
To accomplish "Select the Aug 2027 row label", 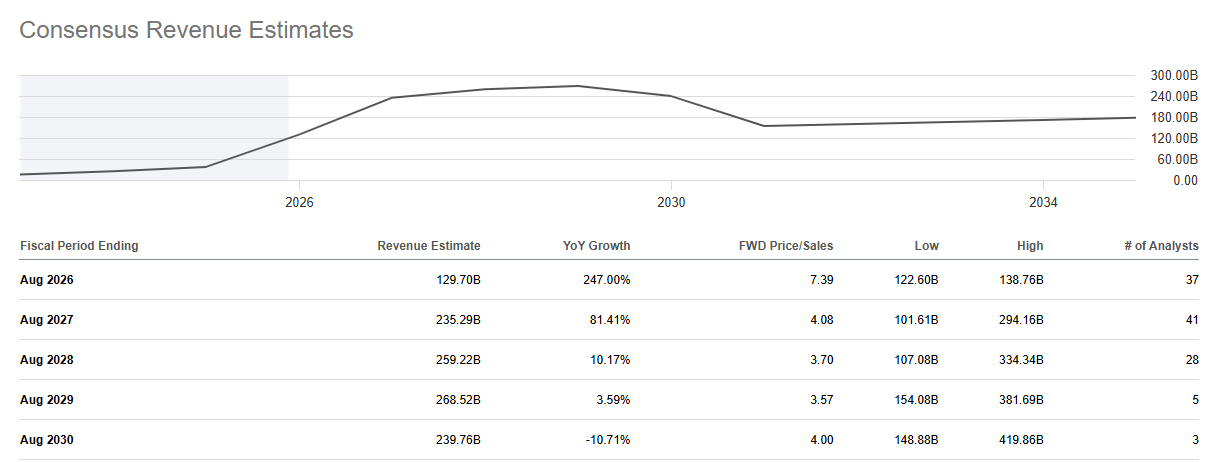I will tap(47, 320).
